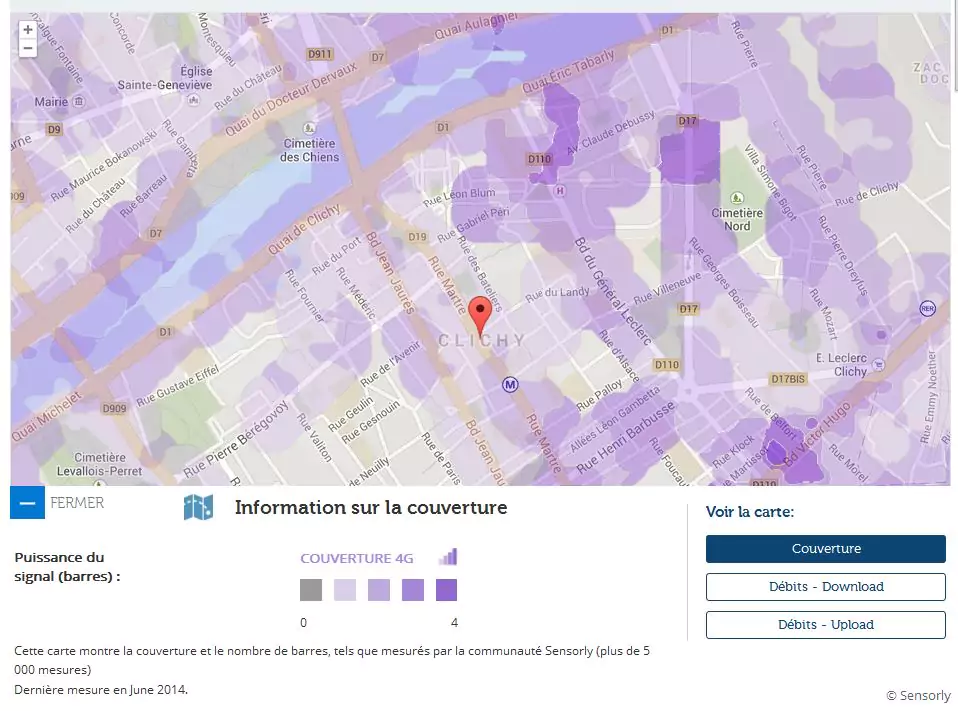Zoom in on the map with plus button
Viewport: 958px width, 711px height.
(x=27, y=30)
